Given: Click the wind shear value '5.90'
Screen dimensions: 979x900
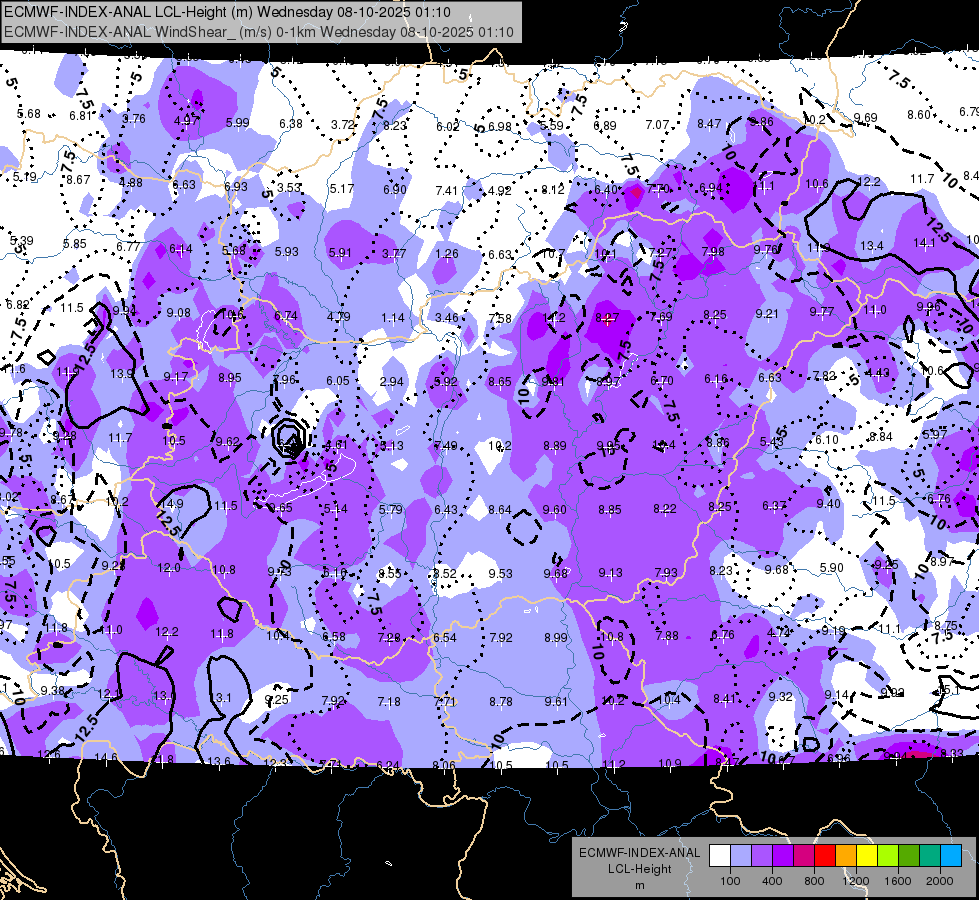Looking at the screenshot, I should click(831, 568).
